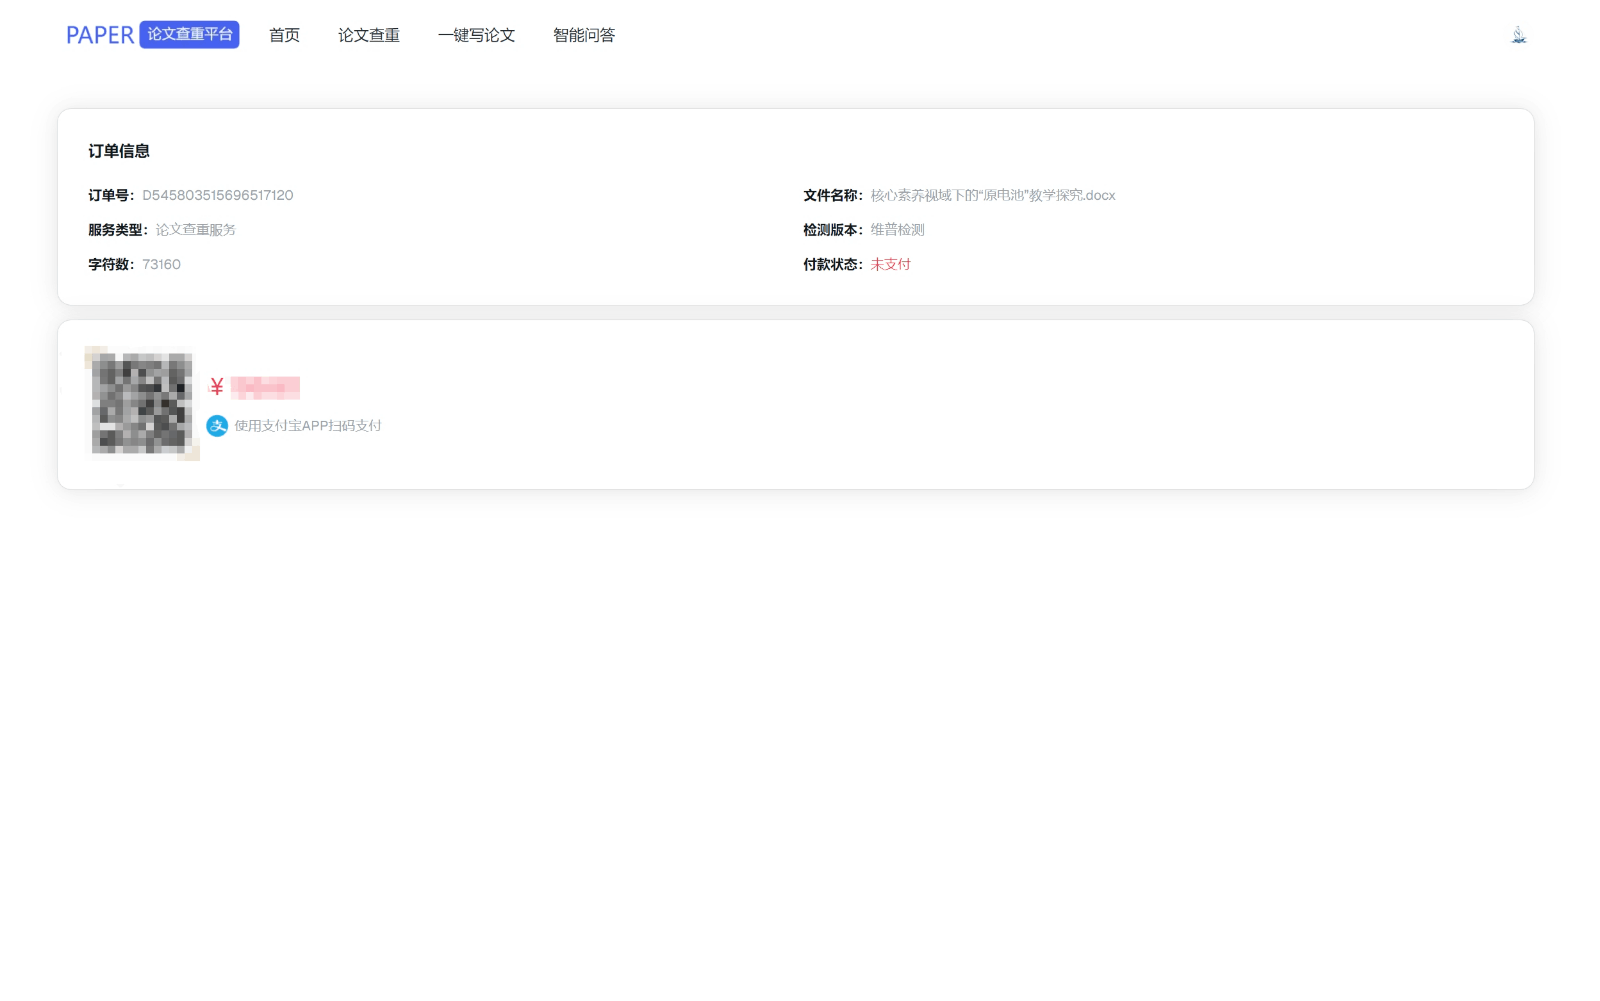Click the PAPER logo text
1600x1001 pixels.
click(100, 35)
